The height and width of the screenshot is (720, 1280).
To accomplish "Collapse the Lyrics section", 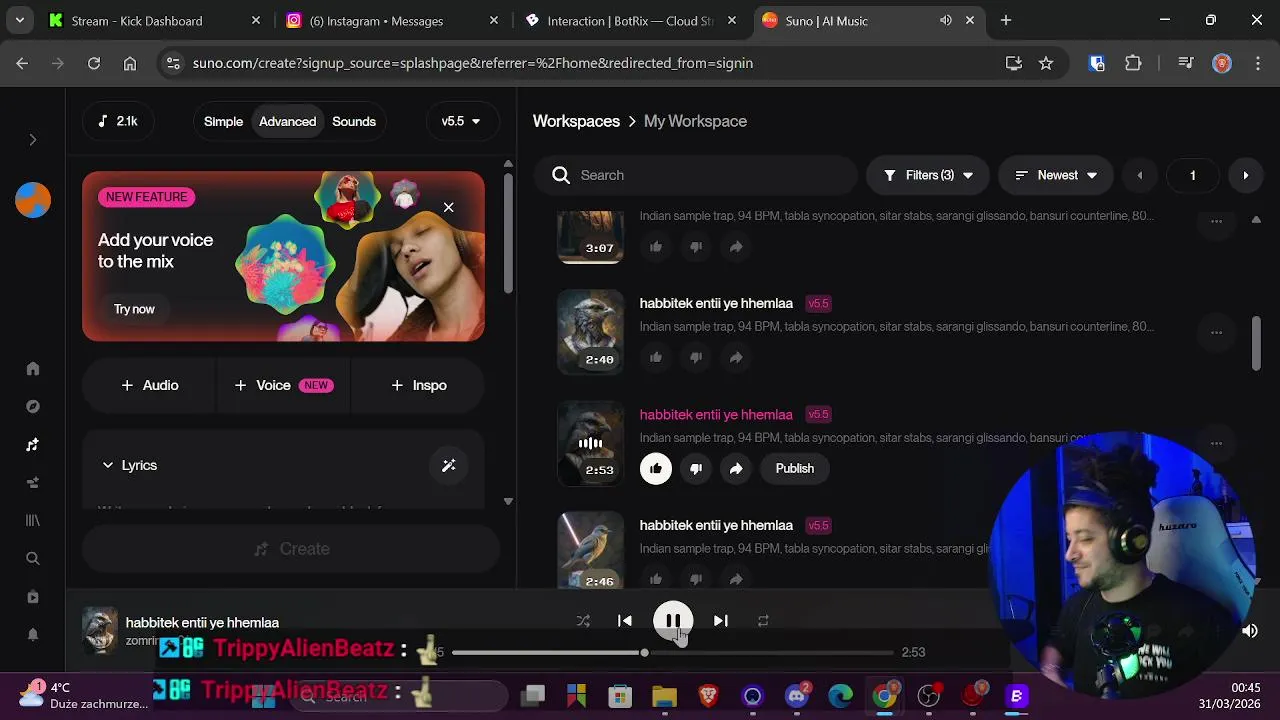I will pyautogui.click(x=129, y=465).
